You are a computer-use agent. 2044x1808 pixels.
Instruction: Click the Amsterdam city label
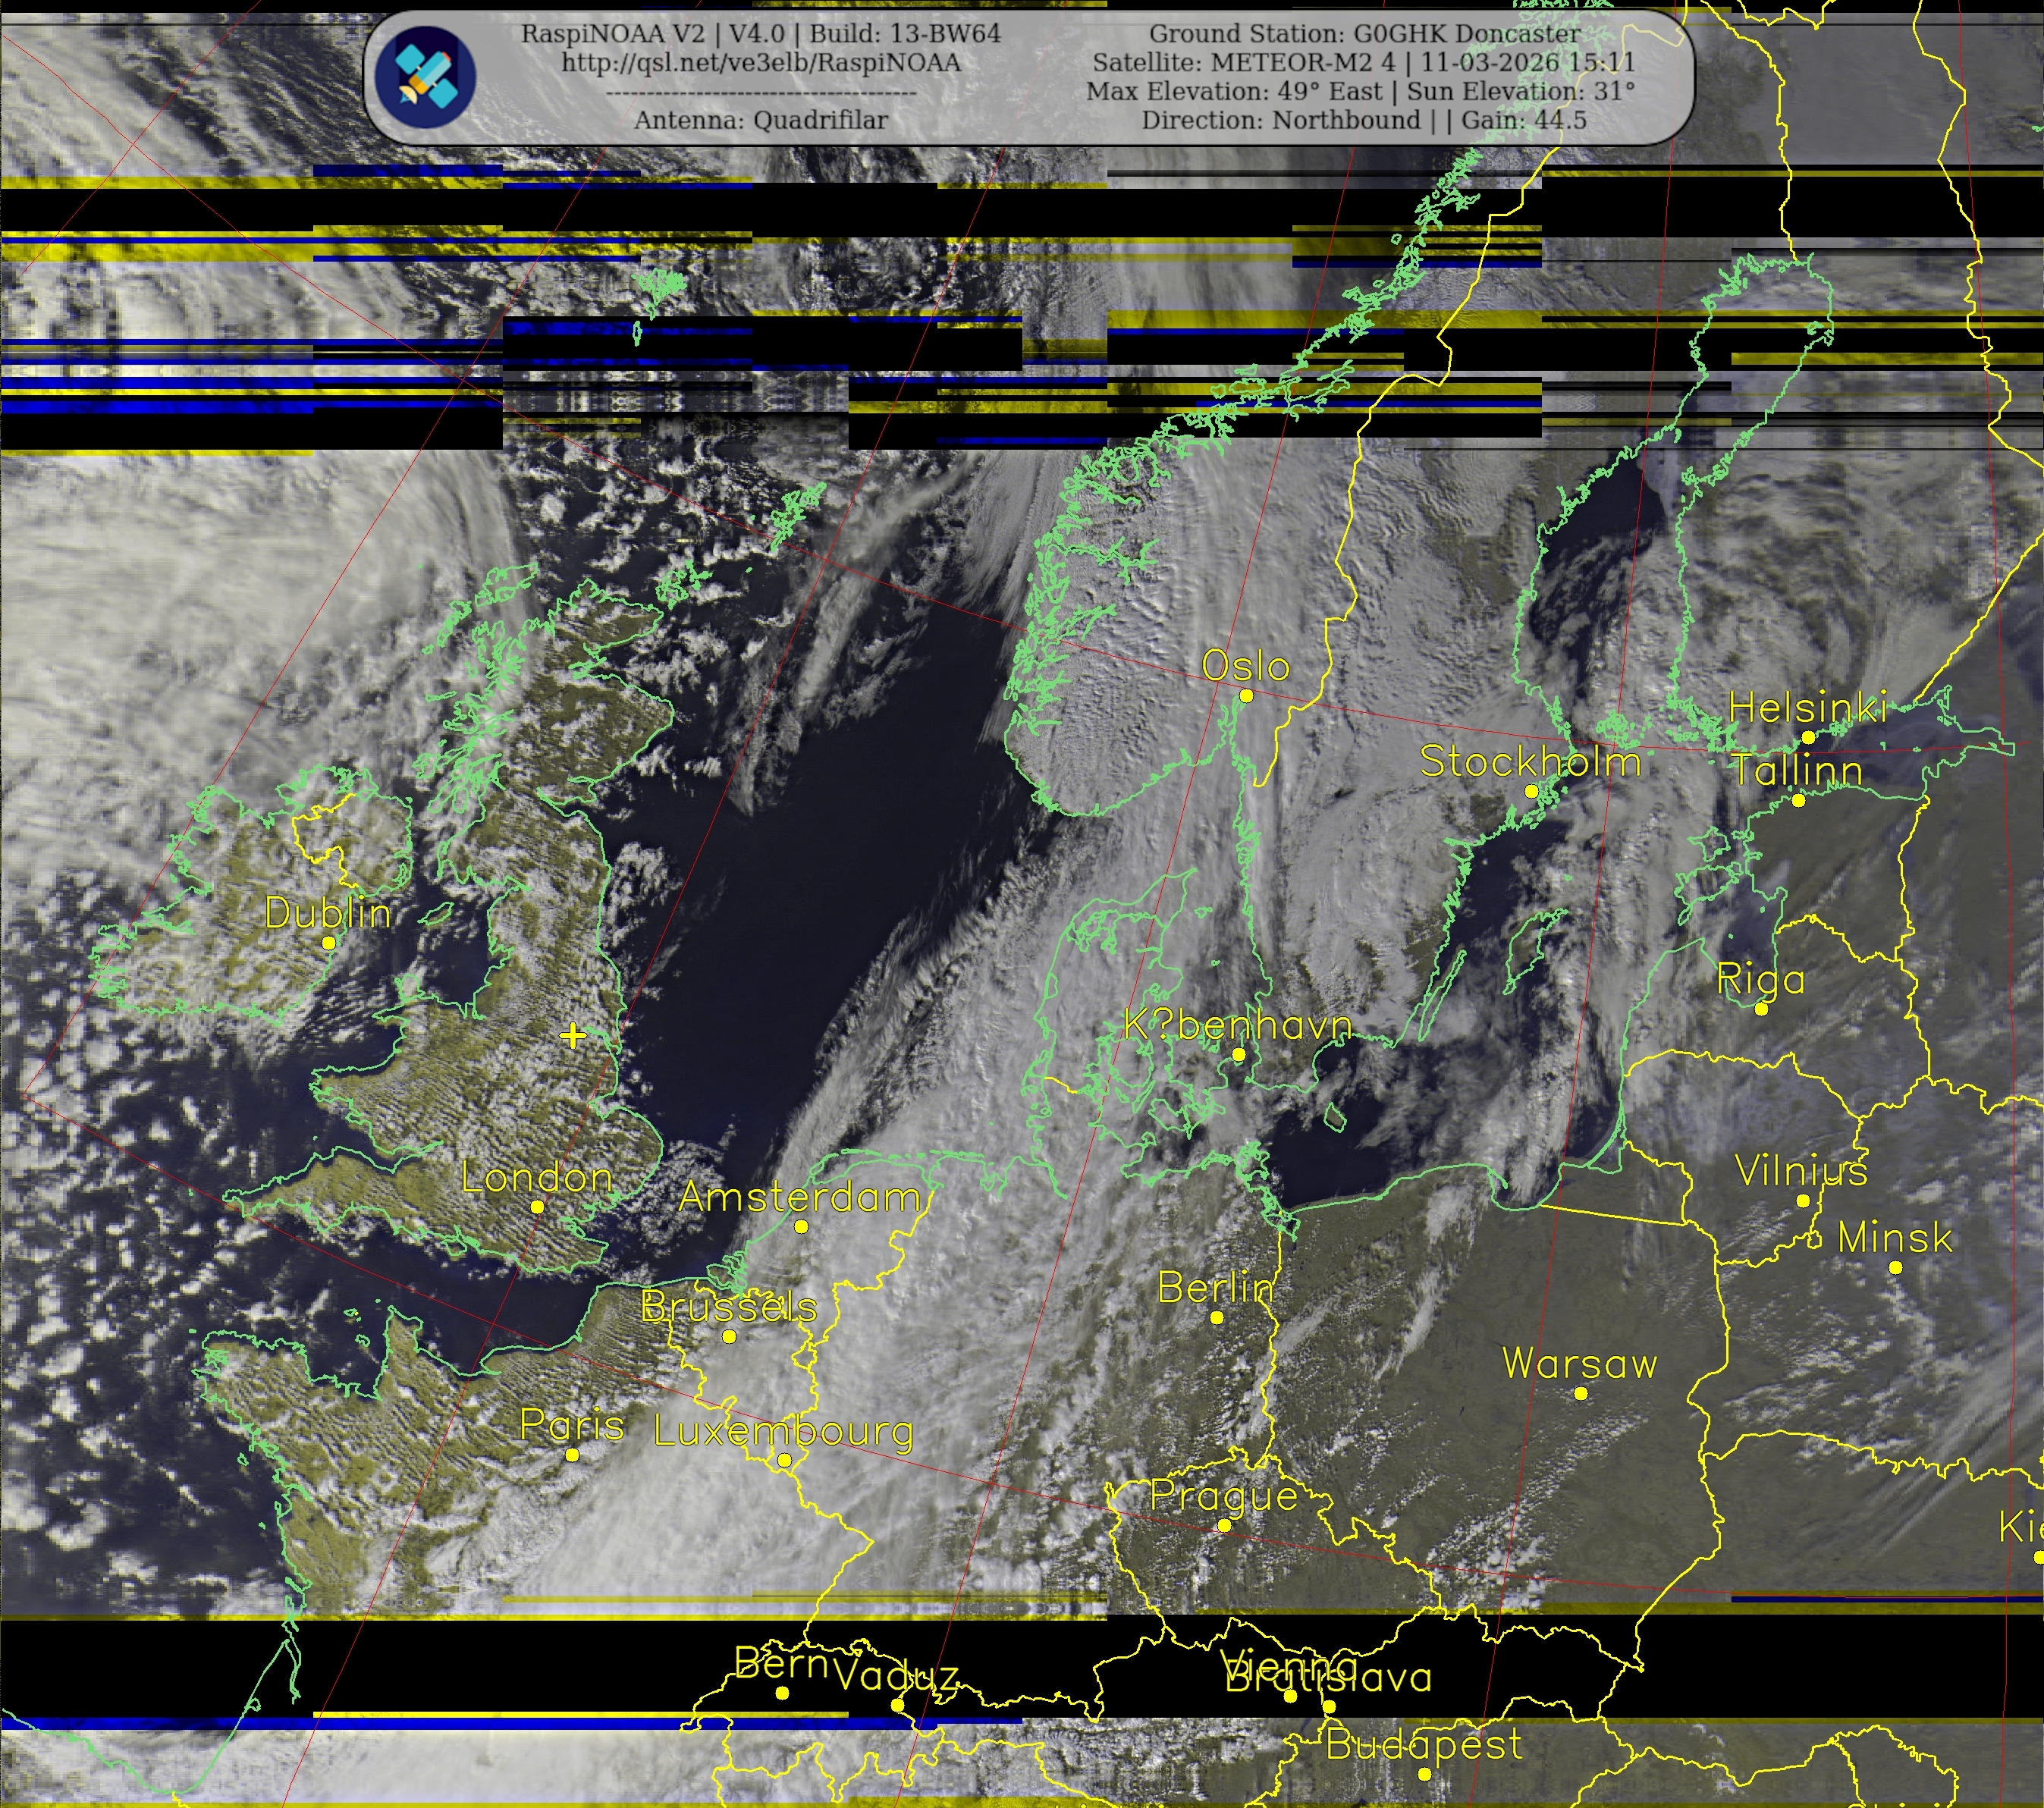coord(799,1197)
